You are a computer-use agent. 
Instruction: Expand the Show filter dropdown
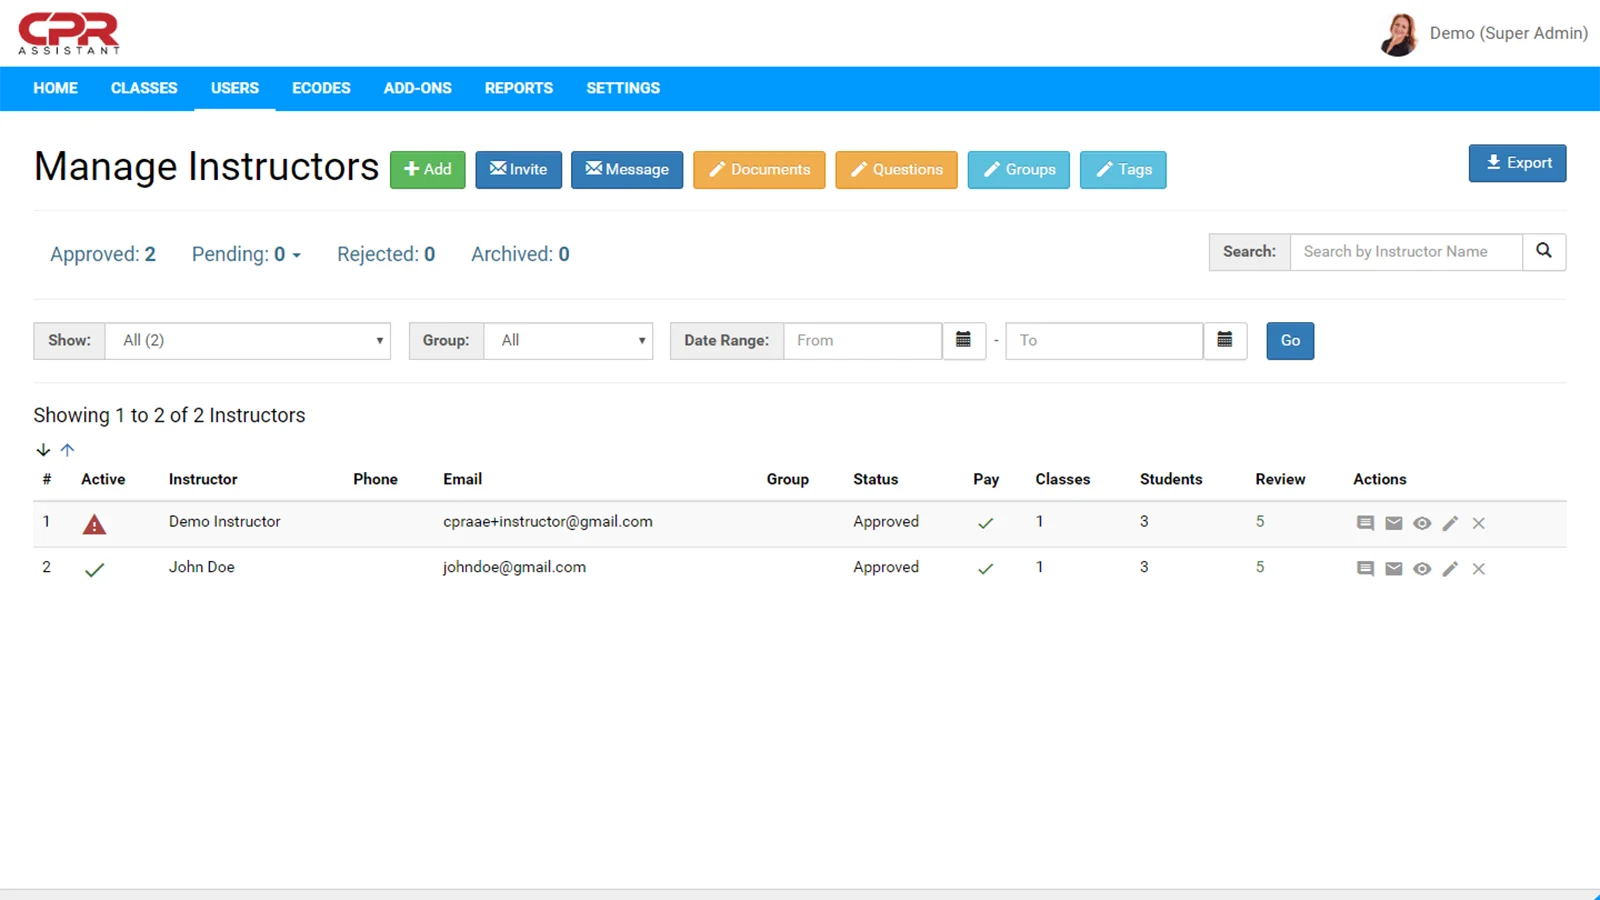247,341
